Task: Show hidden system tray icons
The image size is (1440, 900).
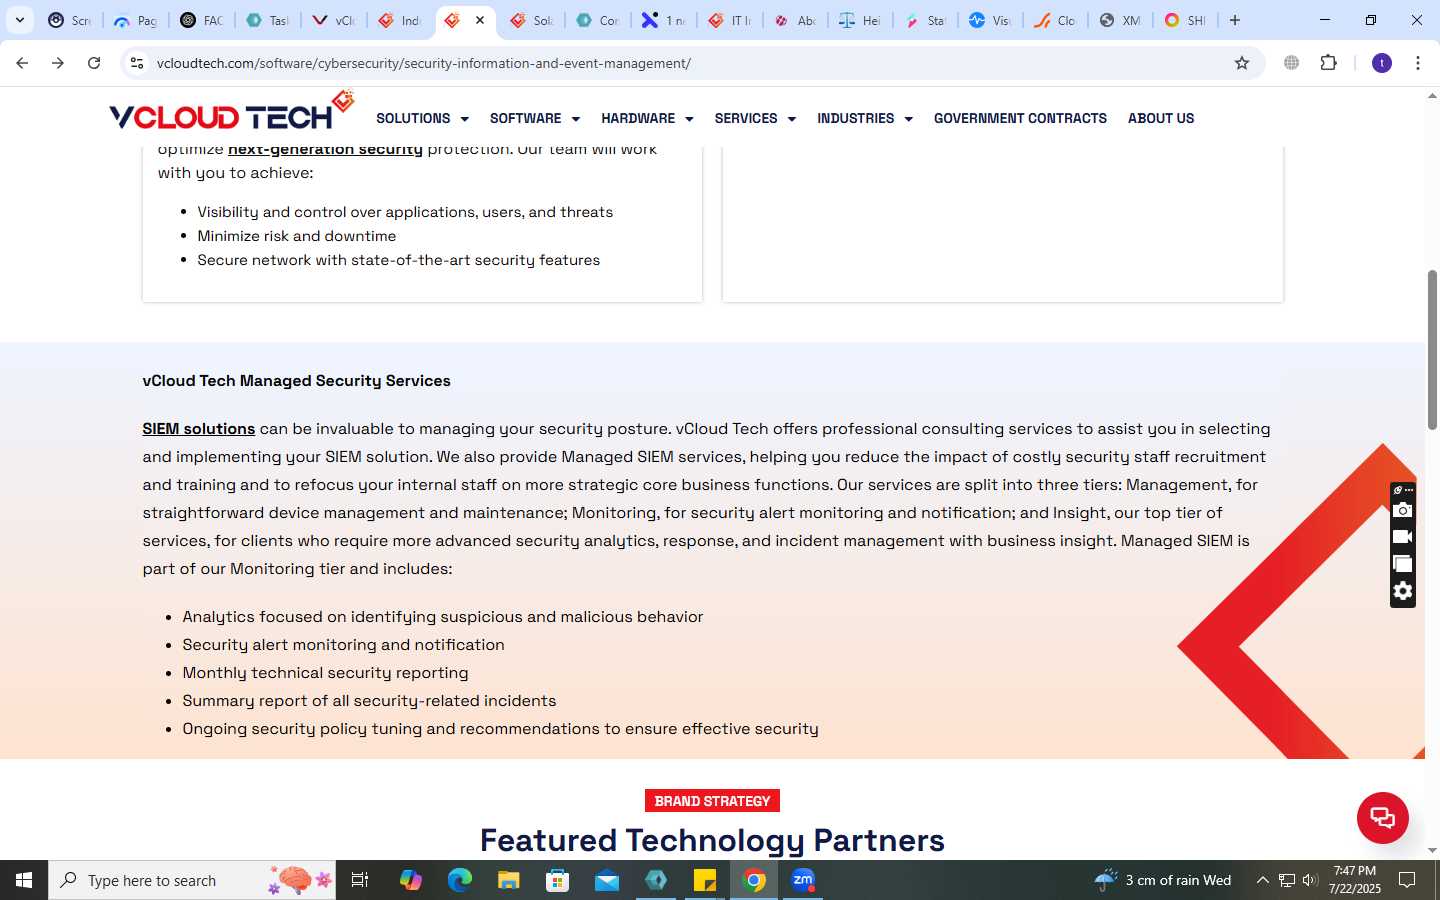Action: 1262,880
